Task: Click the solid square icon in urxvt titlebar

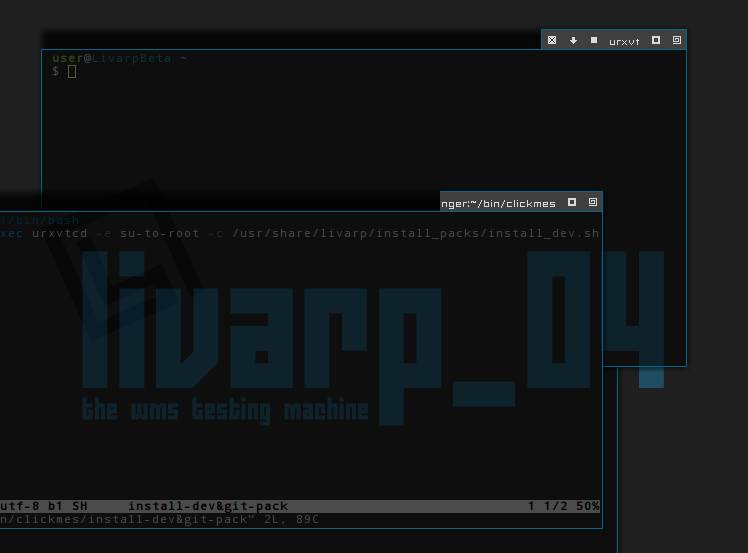Action: click(x=594, y=40)
